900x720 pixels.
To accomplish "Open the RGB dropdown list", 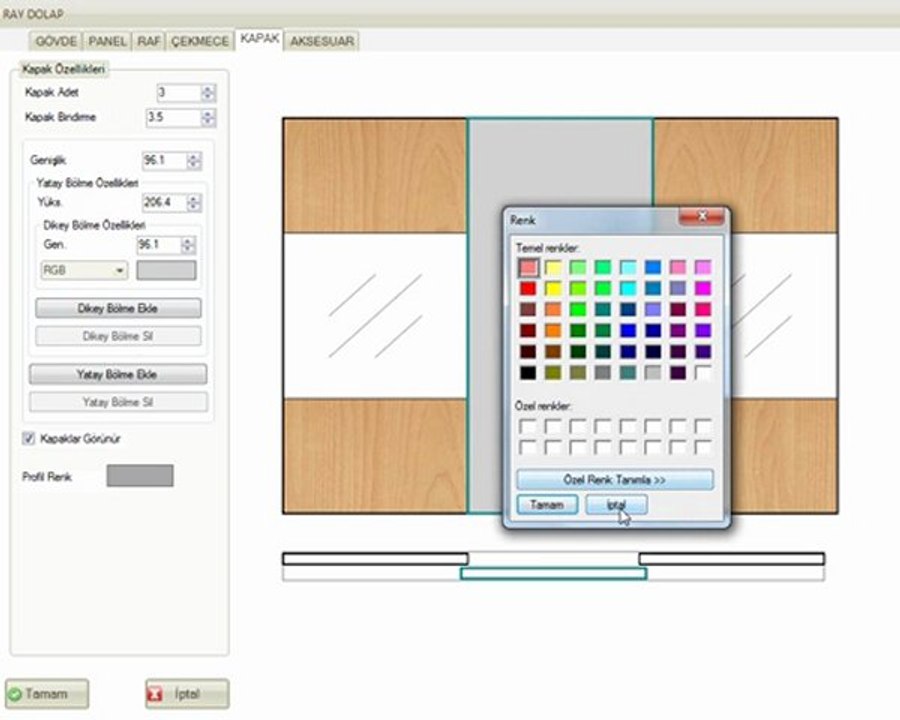I will 84,270.
